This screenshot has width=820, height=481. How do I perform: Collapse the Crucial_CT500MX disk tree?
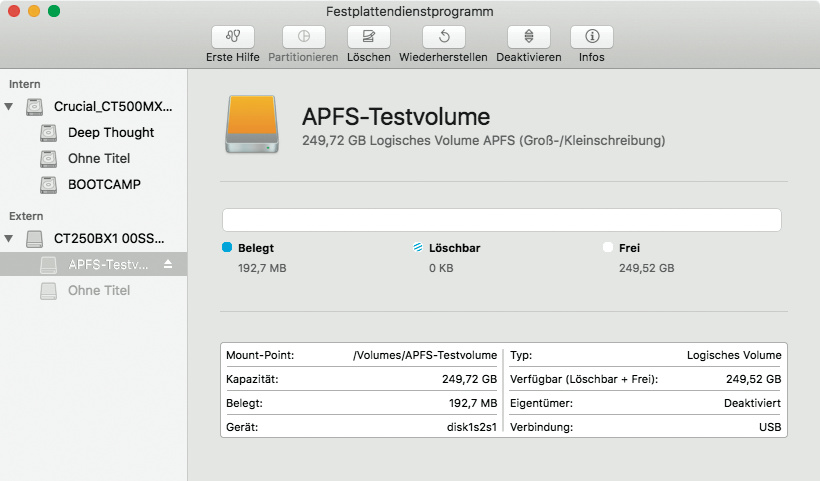pyautogui.click(x=10, y=106)
